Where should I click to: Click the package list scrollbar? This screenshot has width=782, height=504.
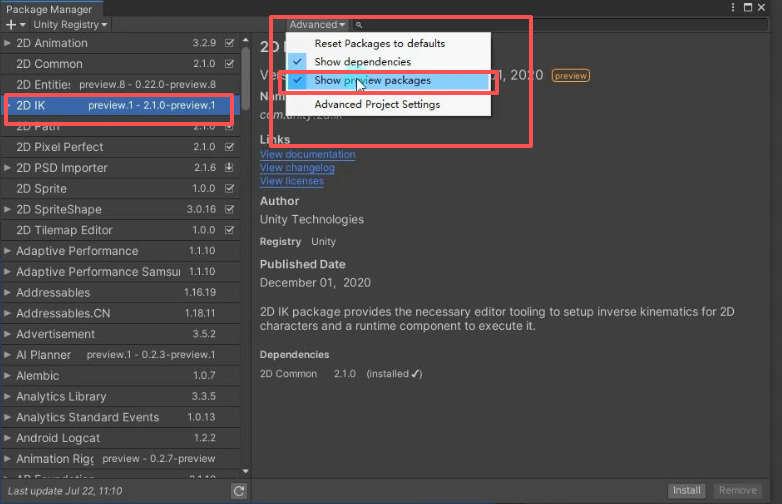coord(245,80)
